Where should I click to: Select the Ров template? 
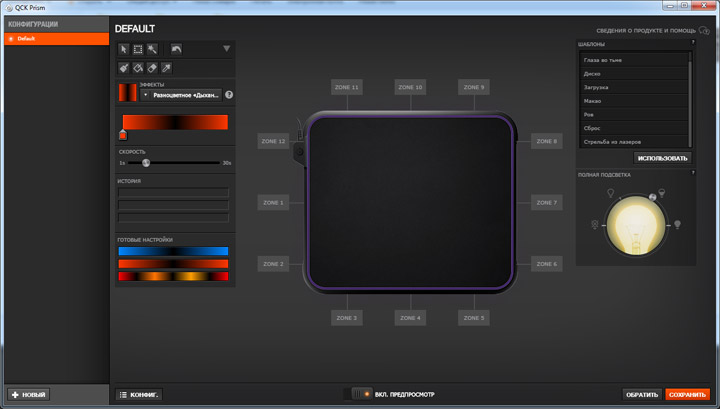tap(634, 114)
